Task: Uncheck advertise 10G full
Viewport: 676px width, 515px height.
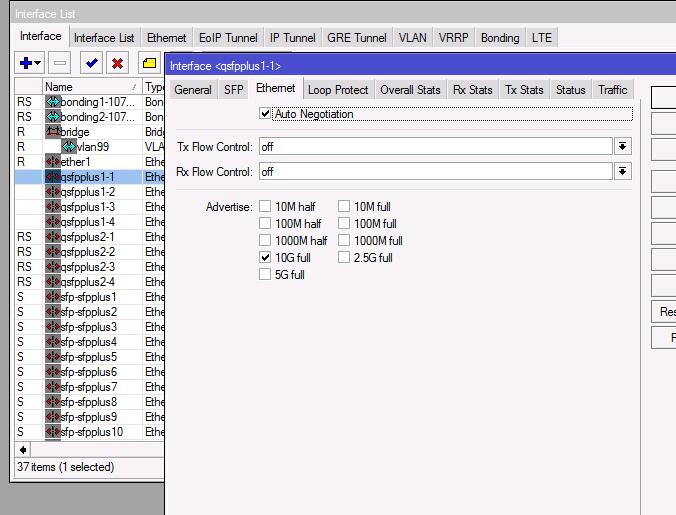Action: [265, 257]
